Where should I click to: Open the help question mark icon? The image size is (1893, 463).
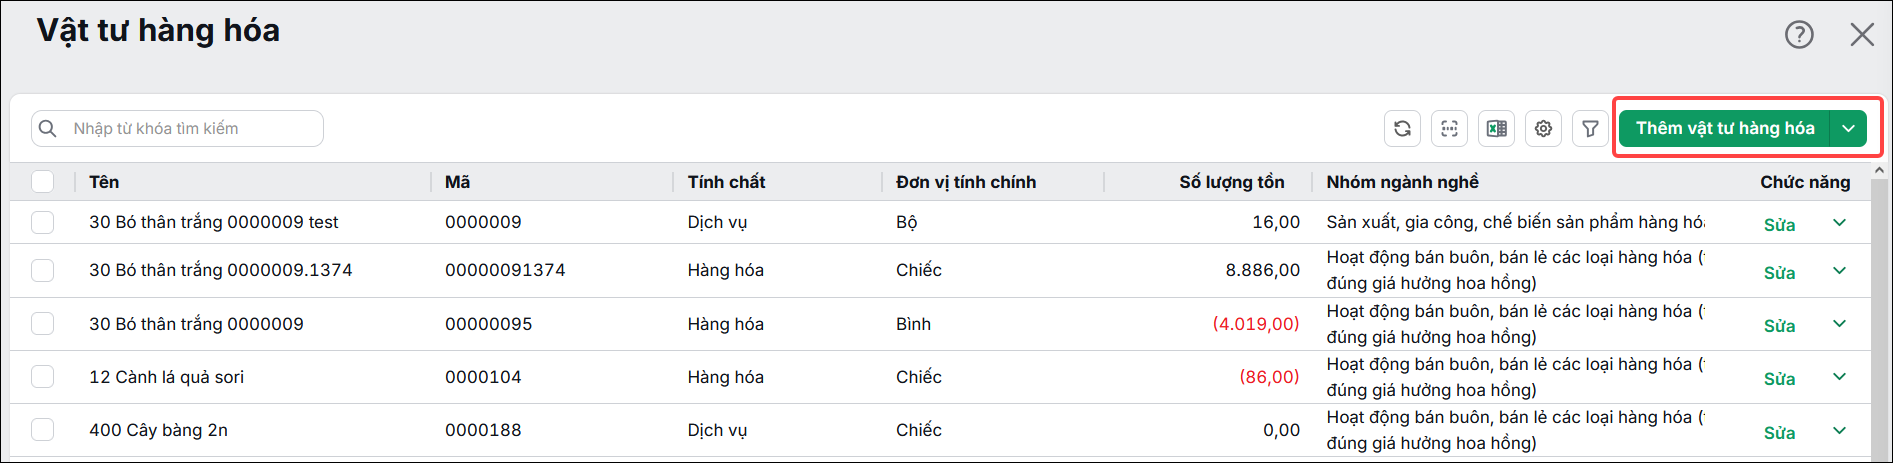click(1799, 35)
